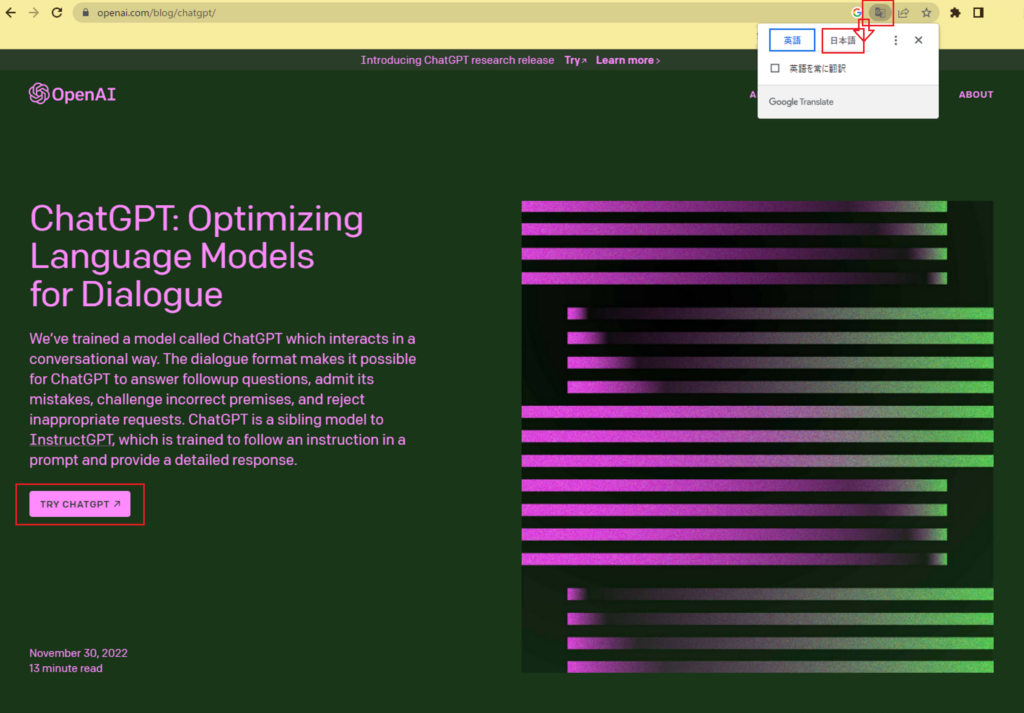The image size is (1024, 713).
Task: Click the browser back arrow
Action: [x=11, y=13]
